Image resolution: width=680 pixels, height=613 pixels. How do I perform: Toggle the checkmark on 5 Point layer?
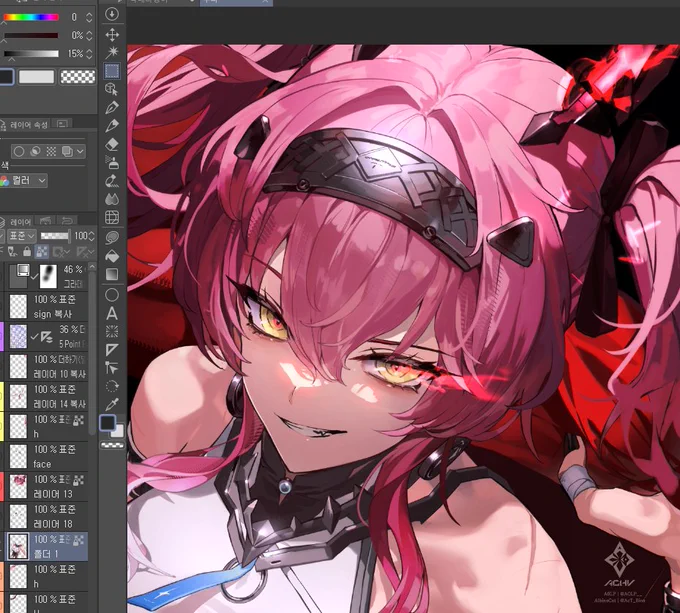click(35, 337)
